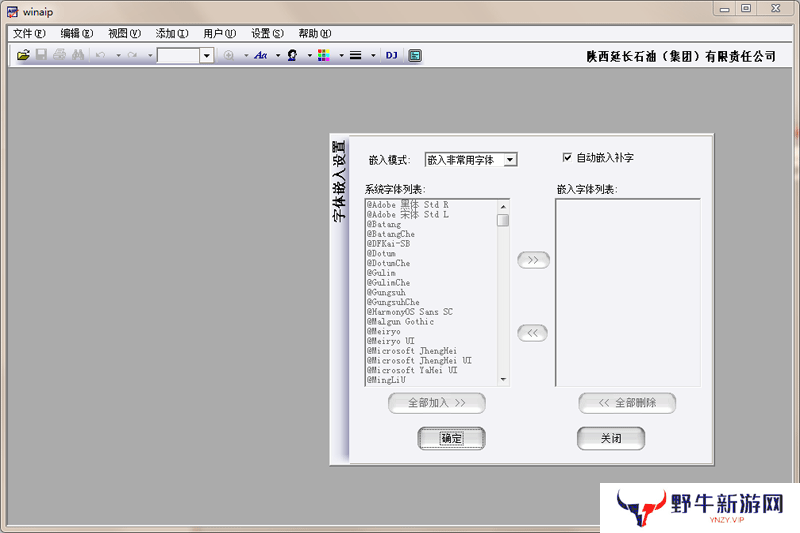This screenshot has height=533, width=800.
Task: Select @Adobe 宋体 Std L font
Action: click(408, 215)
